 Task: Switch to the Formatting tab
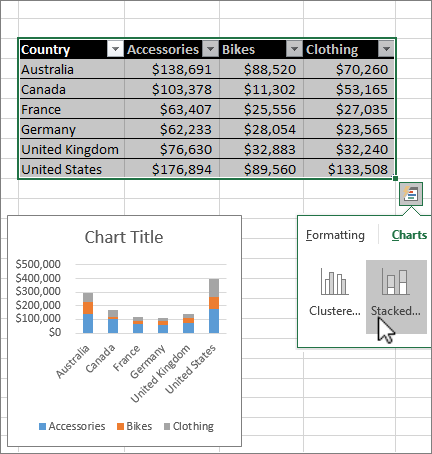coord(335,235)
